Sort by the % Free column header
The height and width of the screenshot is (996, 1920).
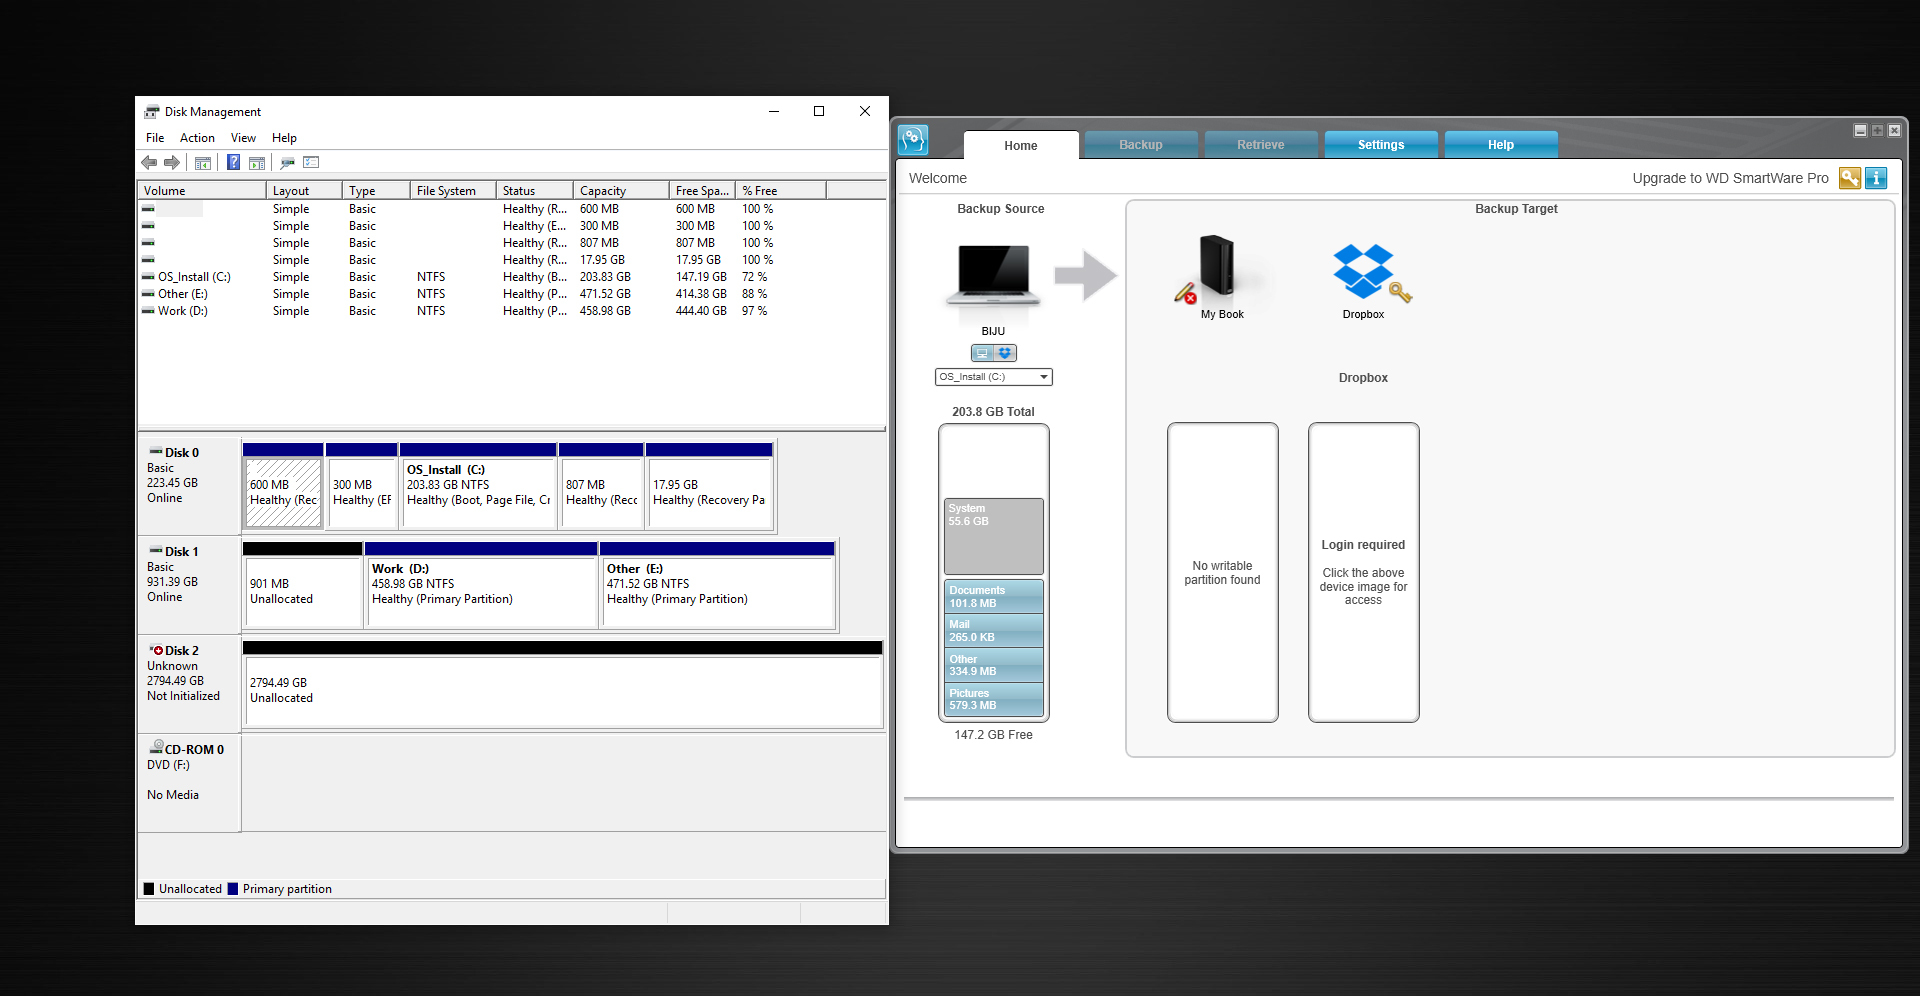point(781,190)
